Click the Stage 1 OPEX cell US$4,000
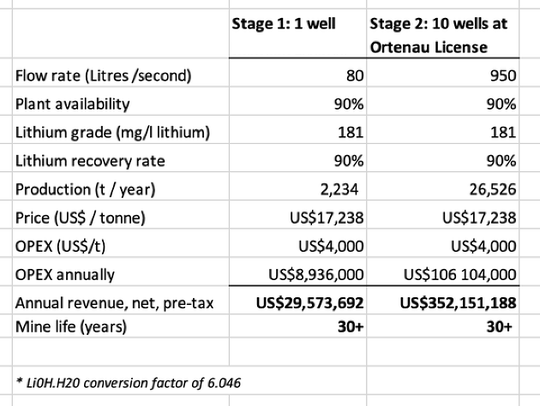The image size is (540, 406). pyautogui.click(x=298, y=246)
